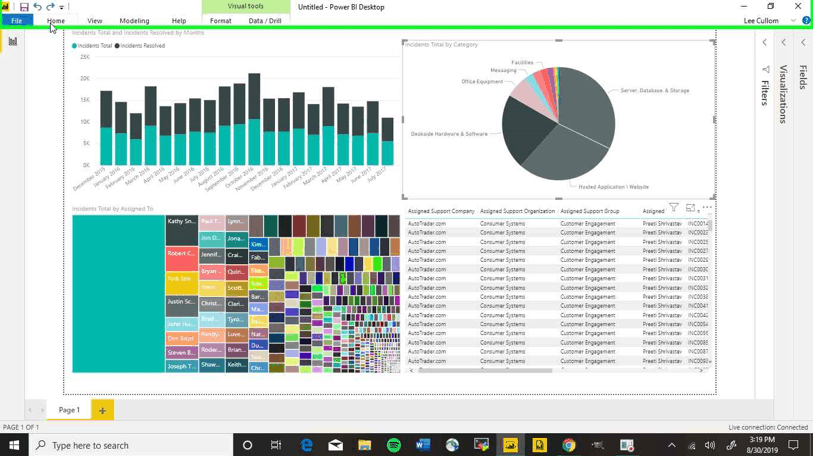Open the Modeling ribbon tab
The width and height of the screenshot is (815, 457).
pos(134,21)
